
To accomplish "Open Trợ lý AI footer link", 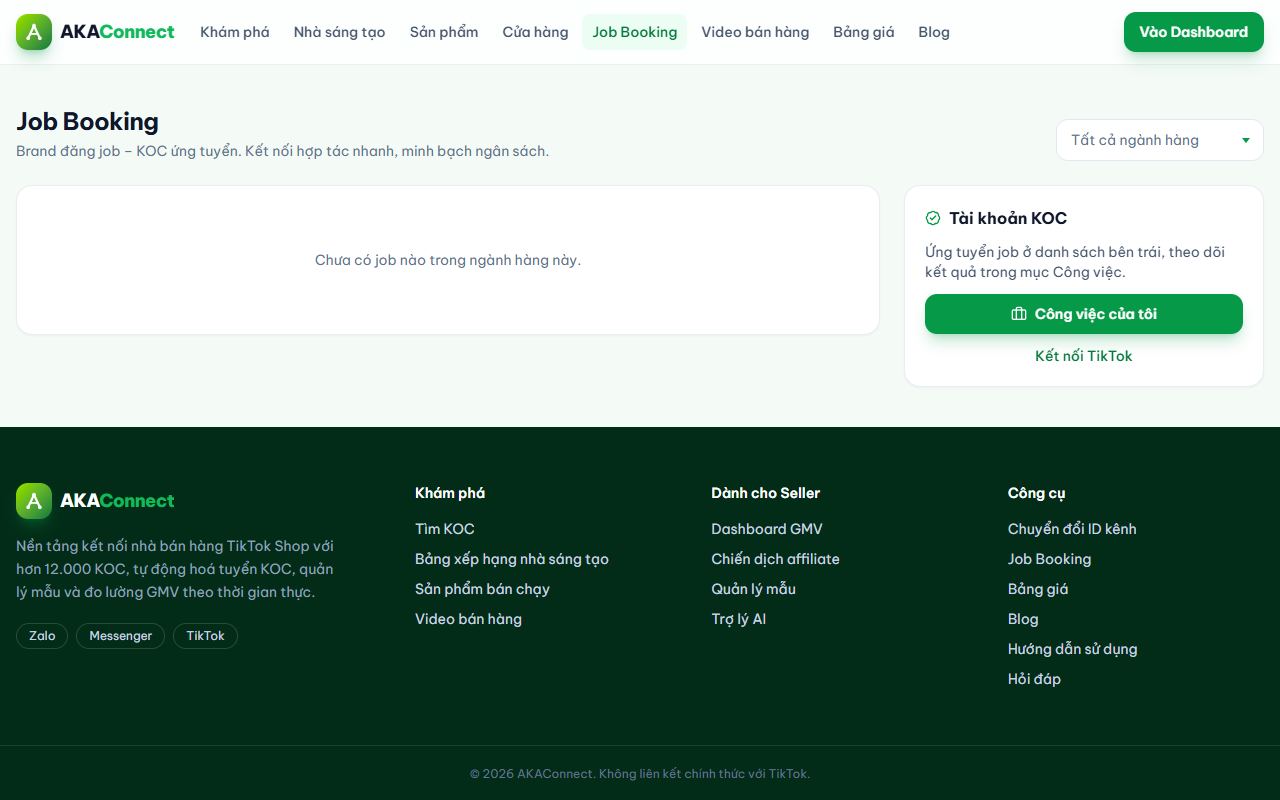I will (x=739, y=619).
